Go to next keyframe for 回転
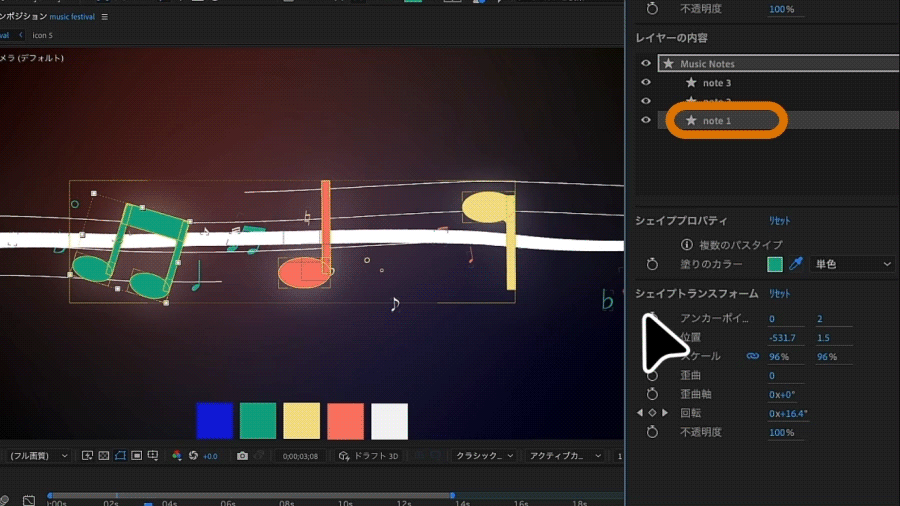This screenshot has height=506, width=900. click(x=665, y=412)
